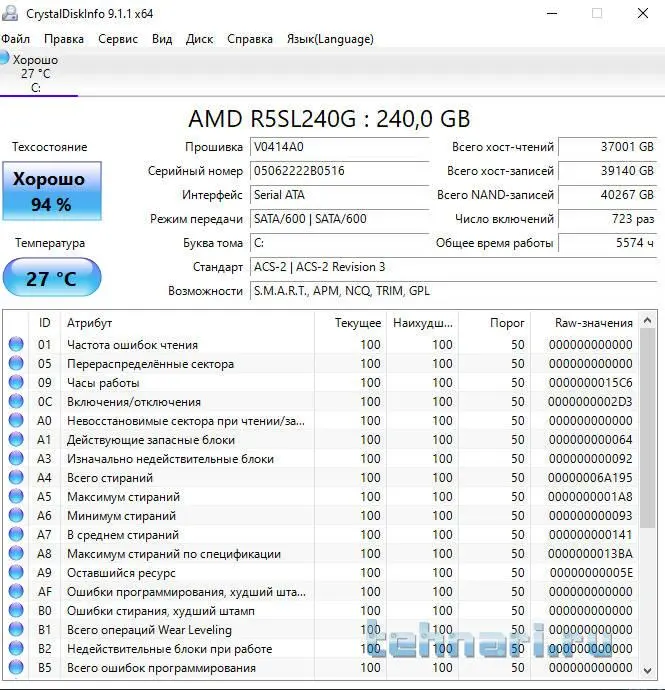Click the Текущее column header

tap(350, 323)
